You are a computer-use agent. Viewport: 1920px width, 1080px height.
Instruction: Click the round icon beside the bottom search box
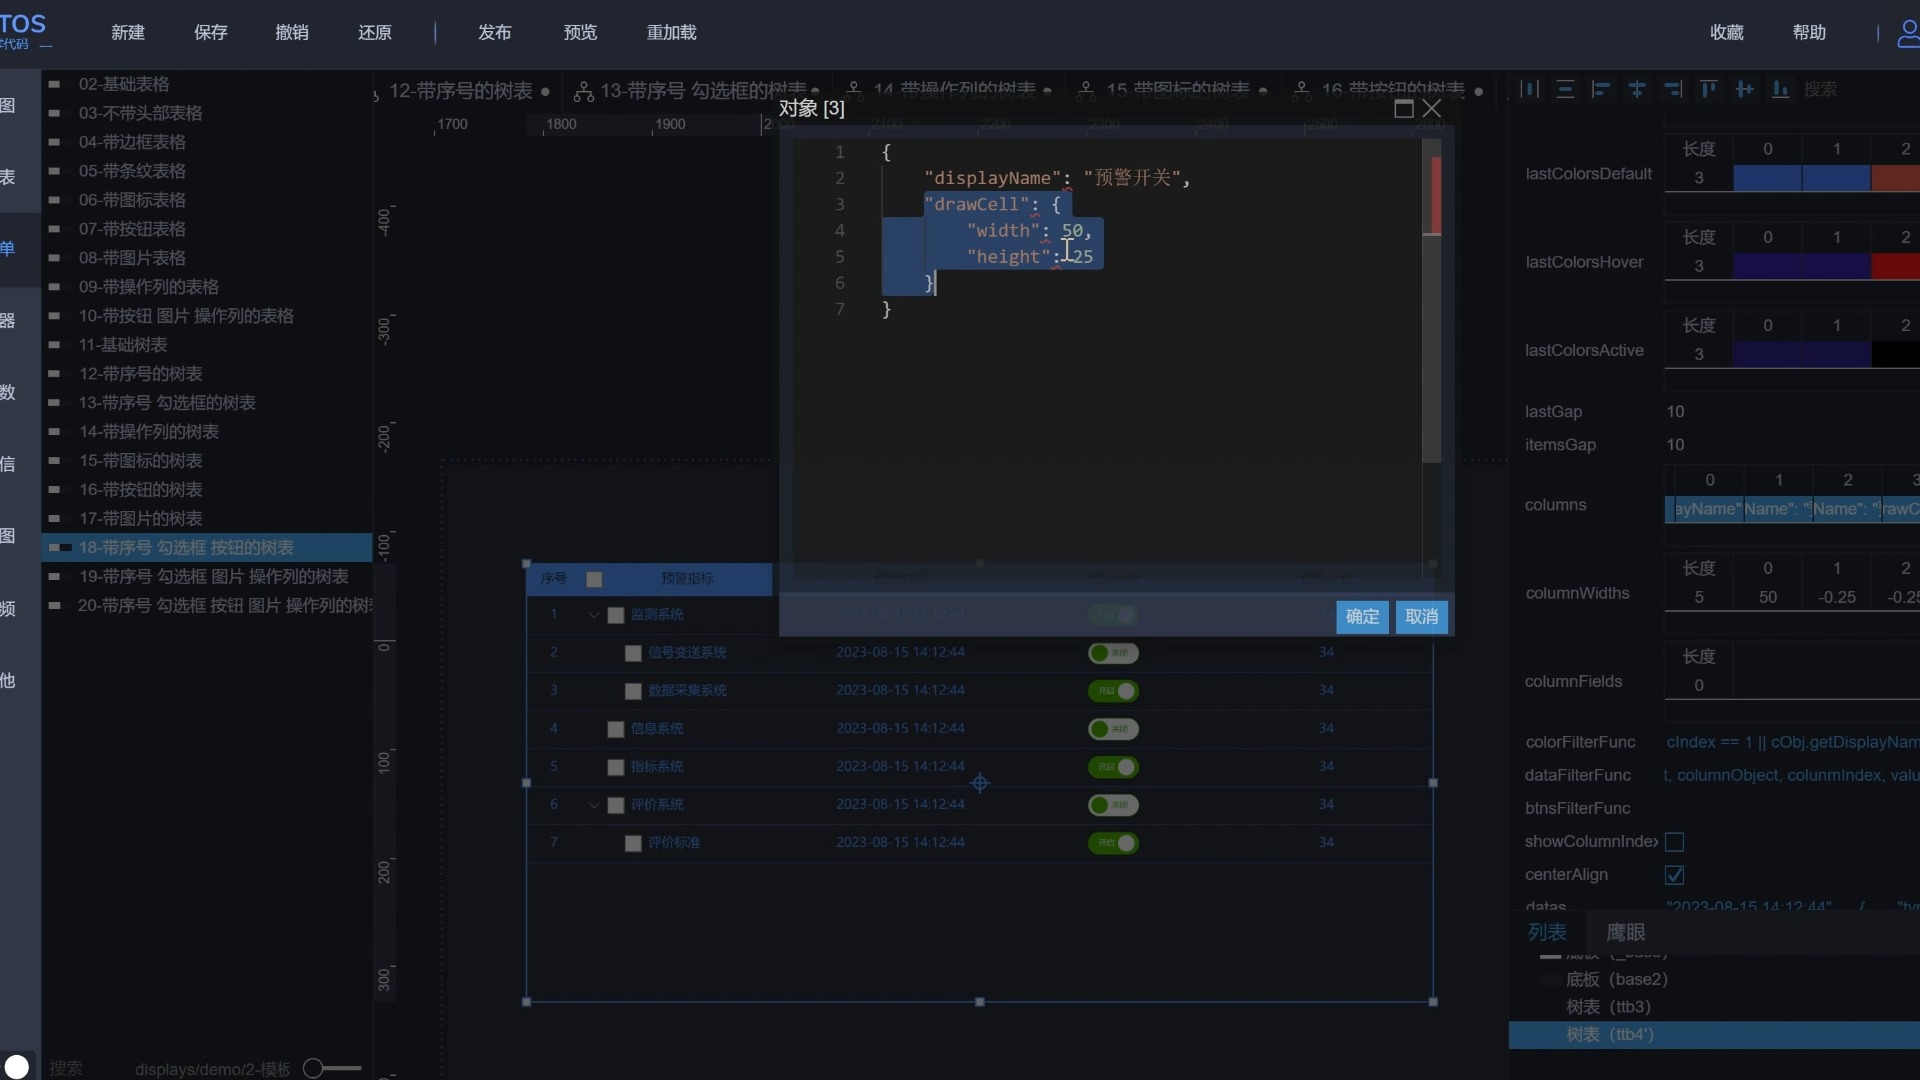(x=17, y=1067)
